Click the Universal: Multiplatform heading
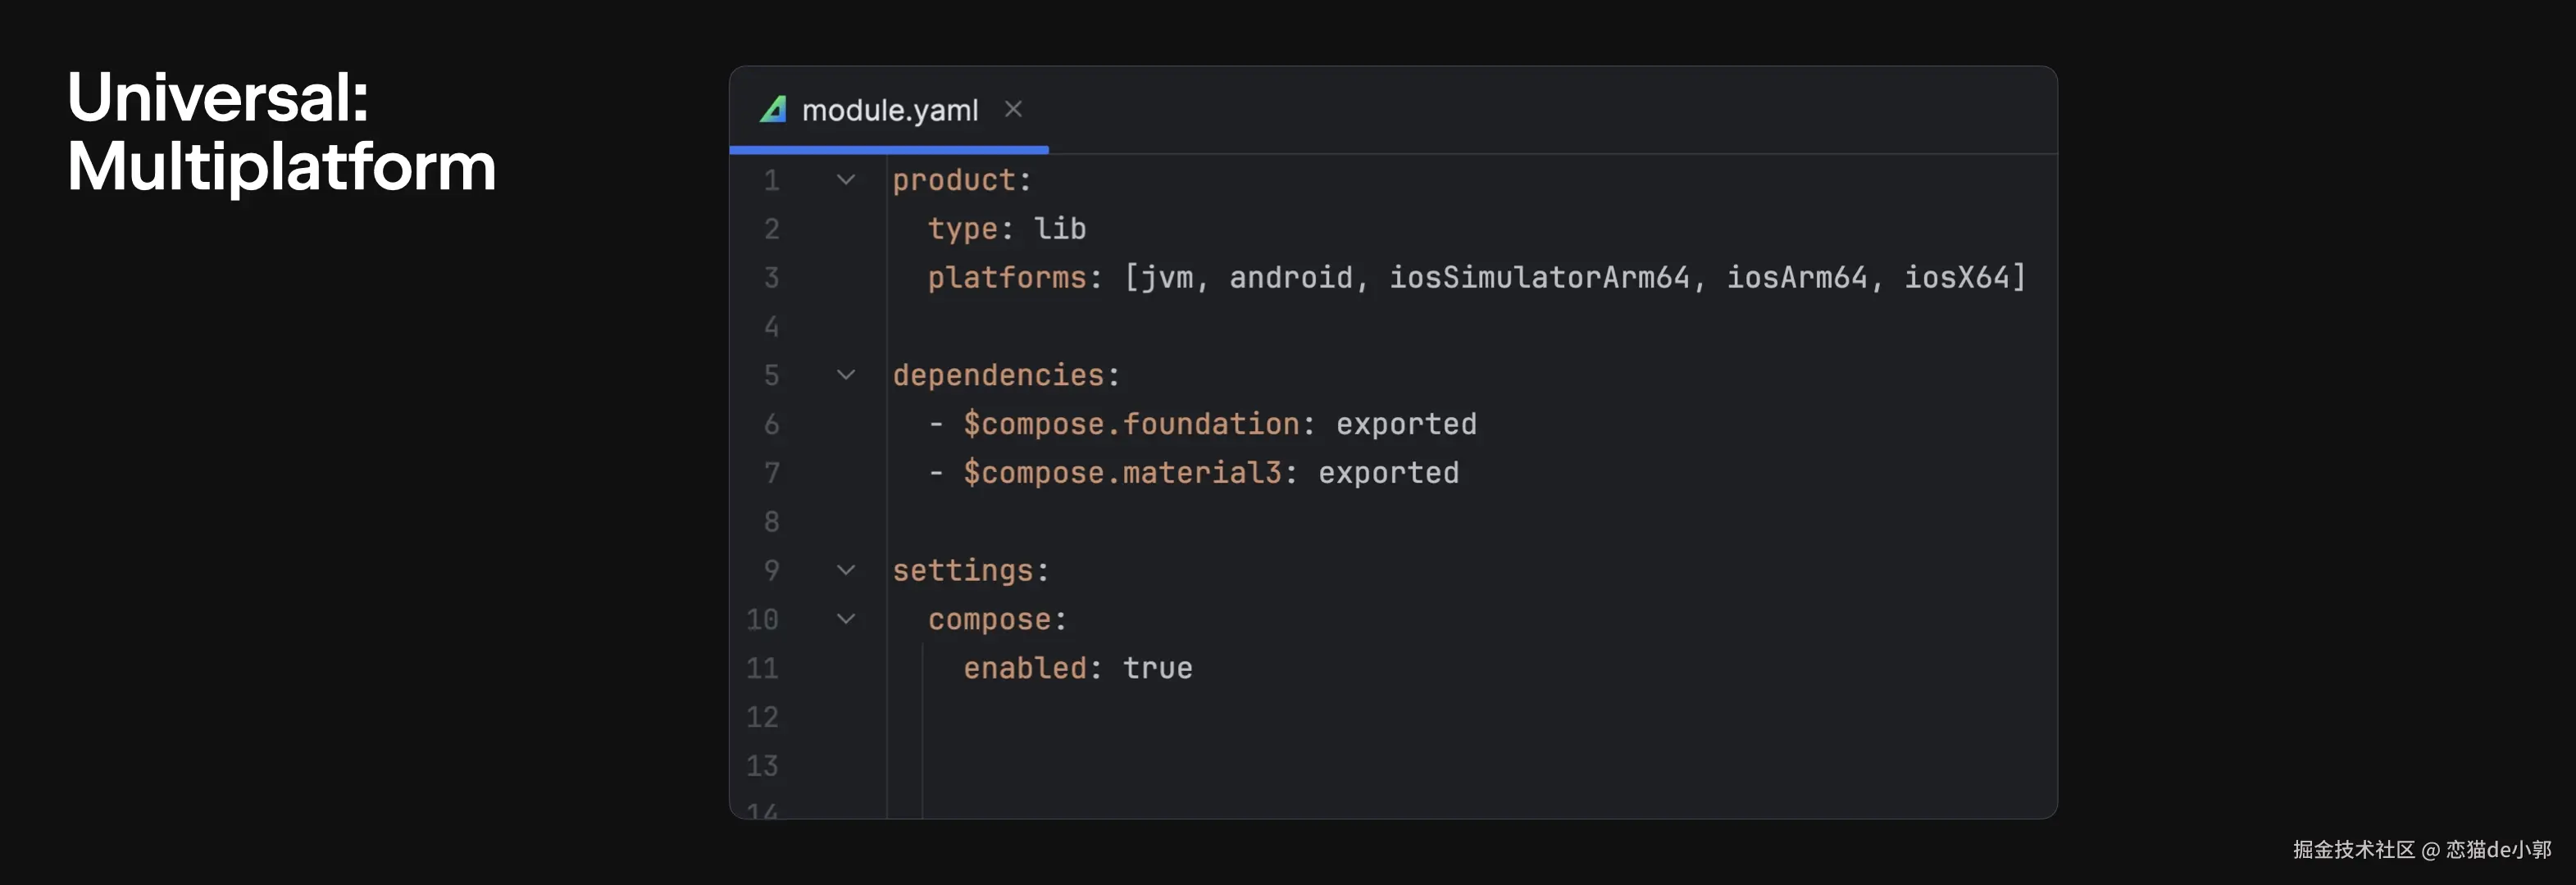This screenshot has height=885, width=2576. [x=281, y=131]
